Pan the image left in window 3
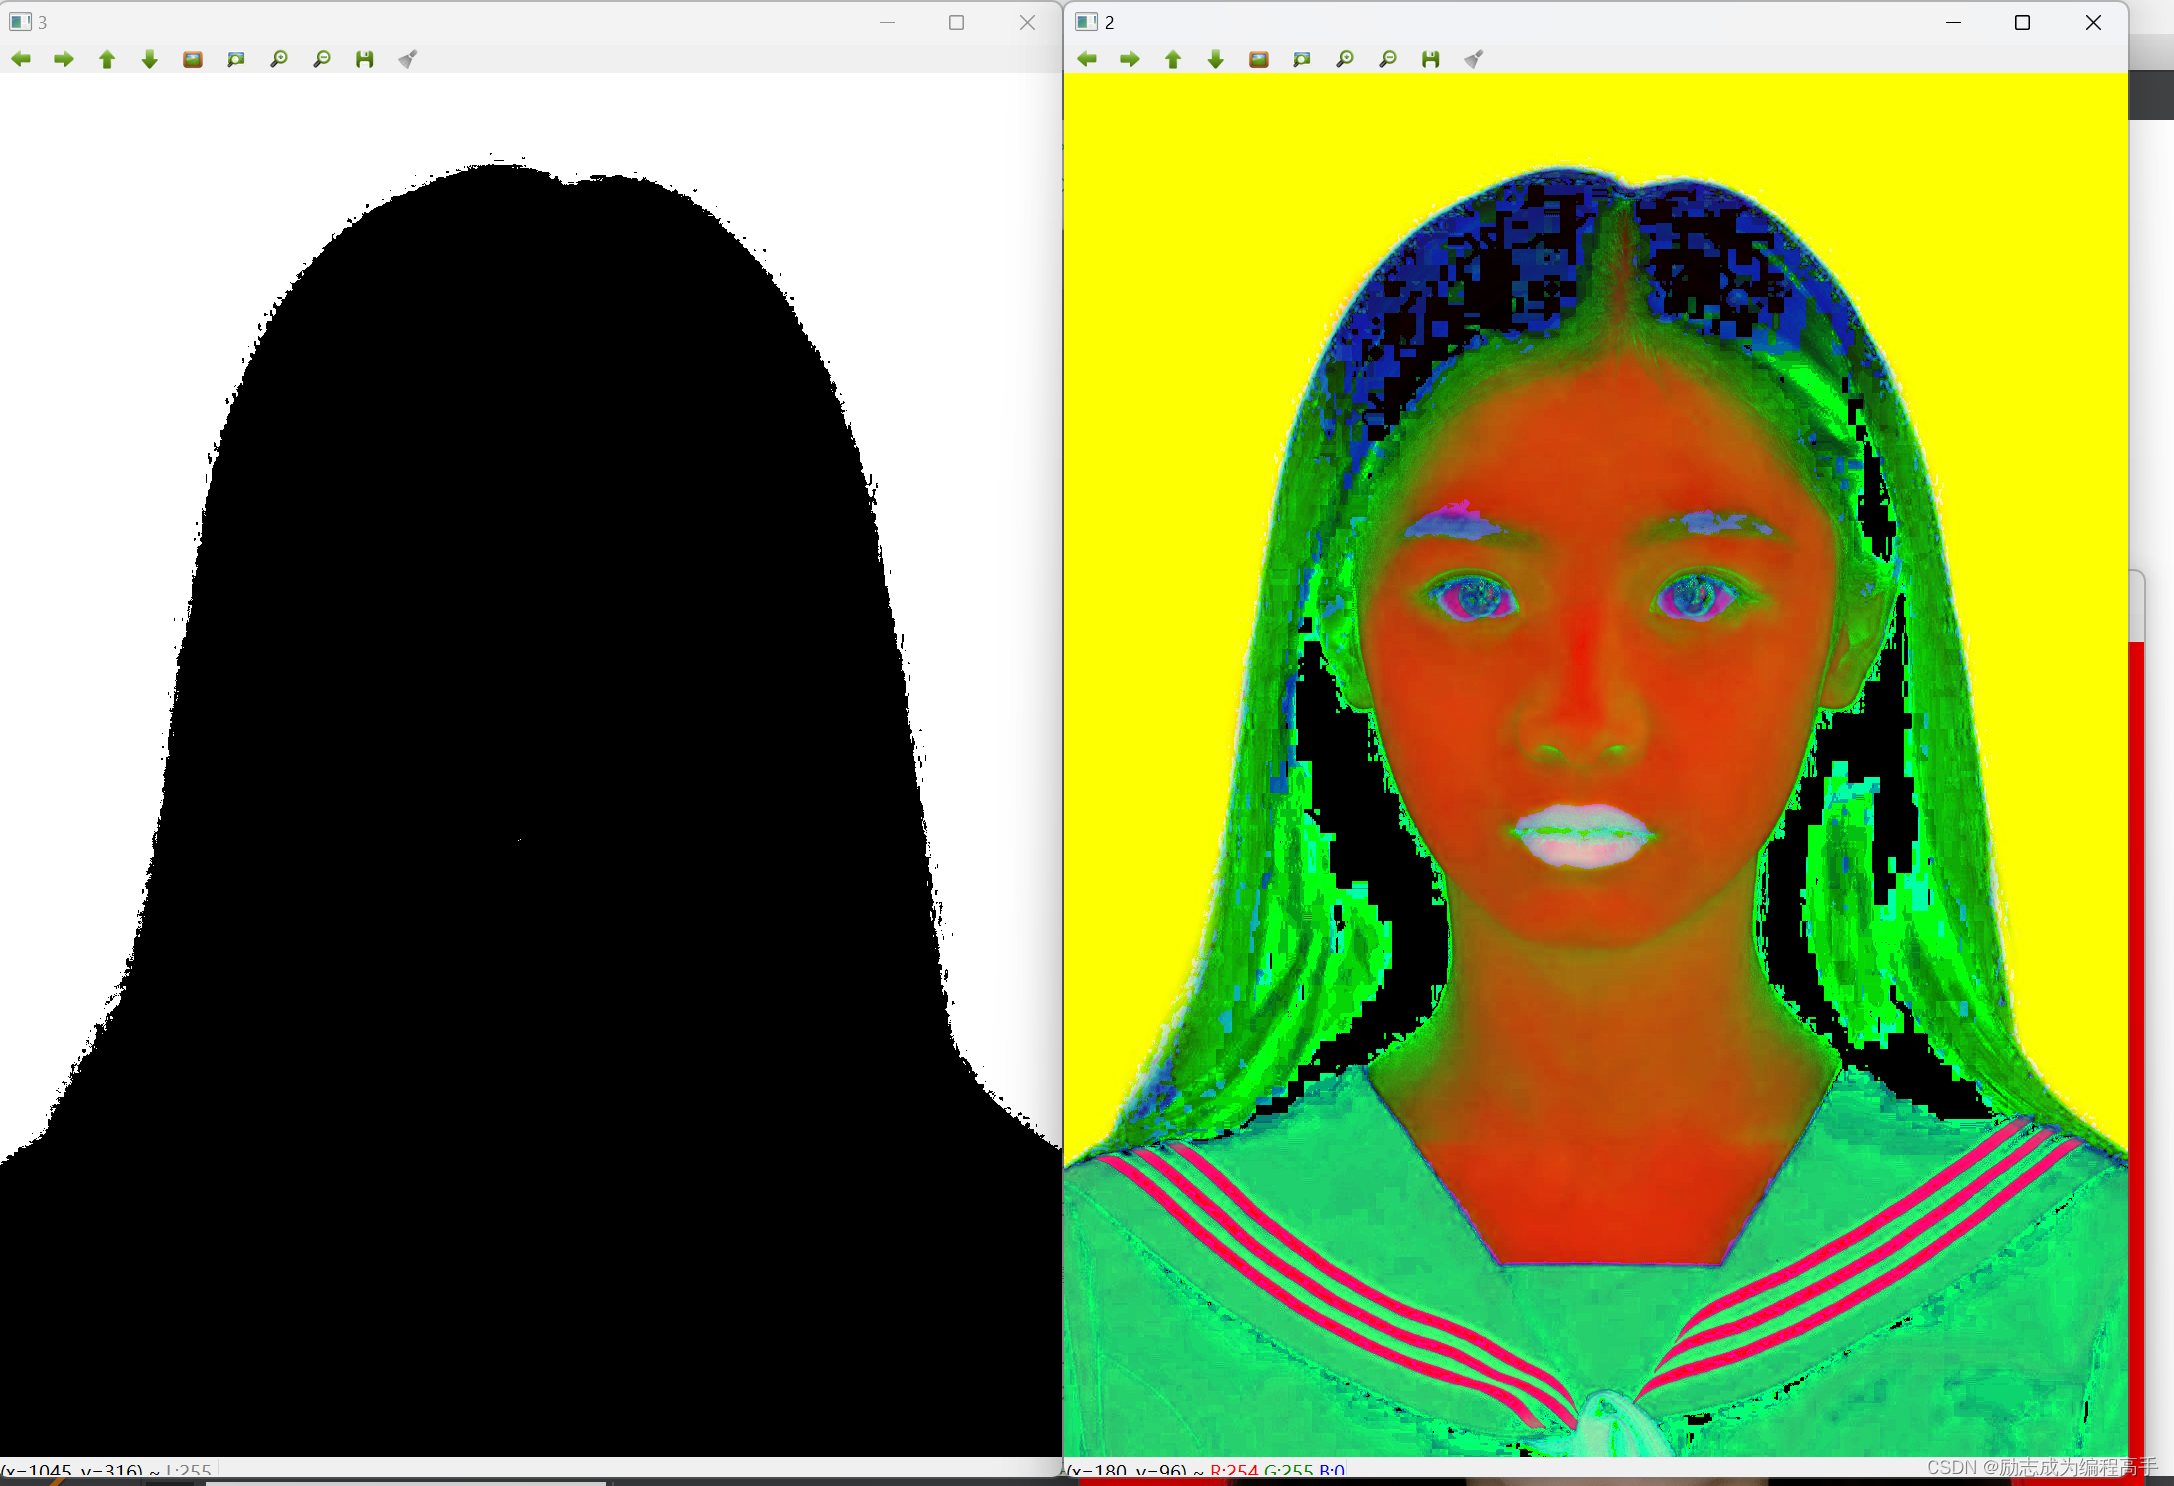The width and height of the screenshot is (2174, 1486). [21, 59]
